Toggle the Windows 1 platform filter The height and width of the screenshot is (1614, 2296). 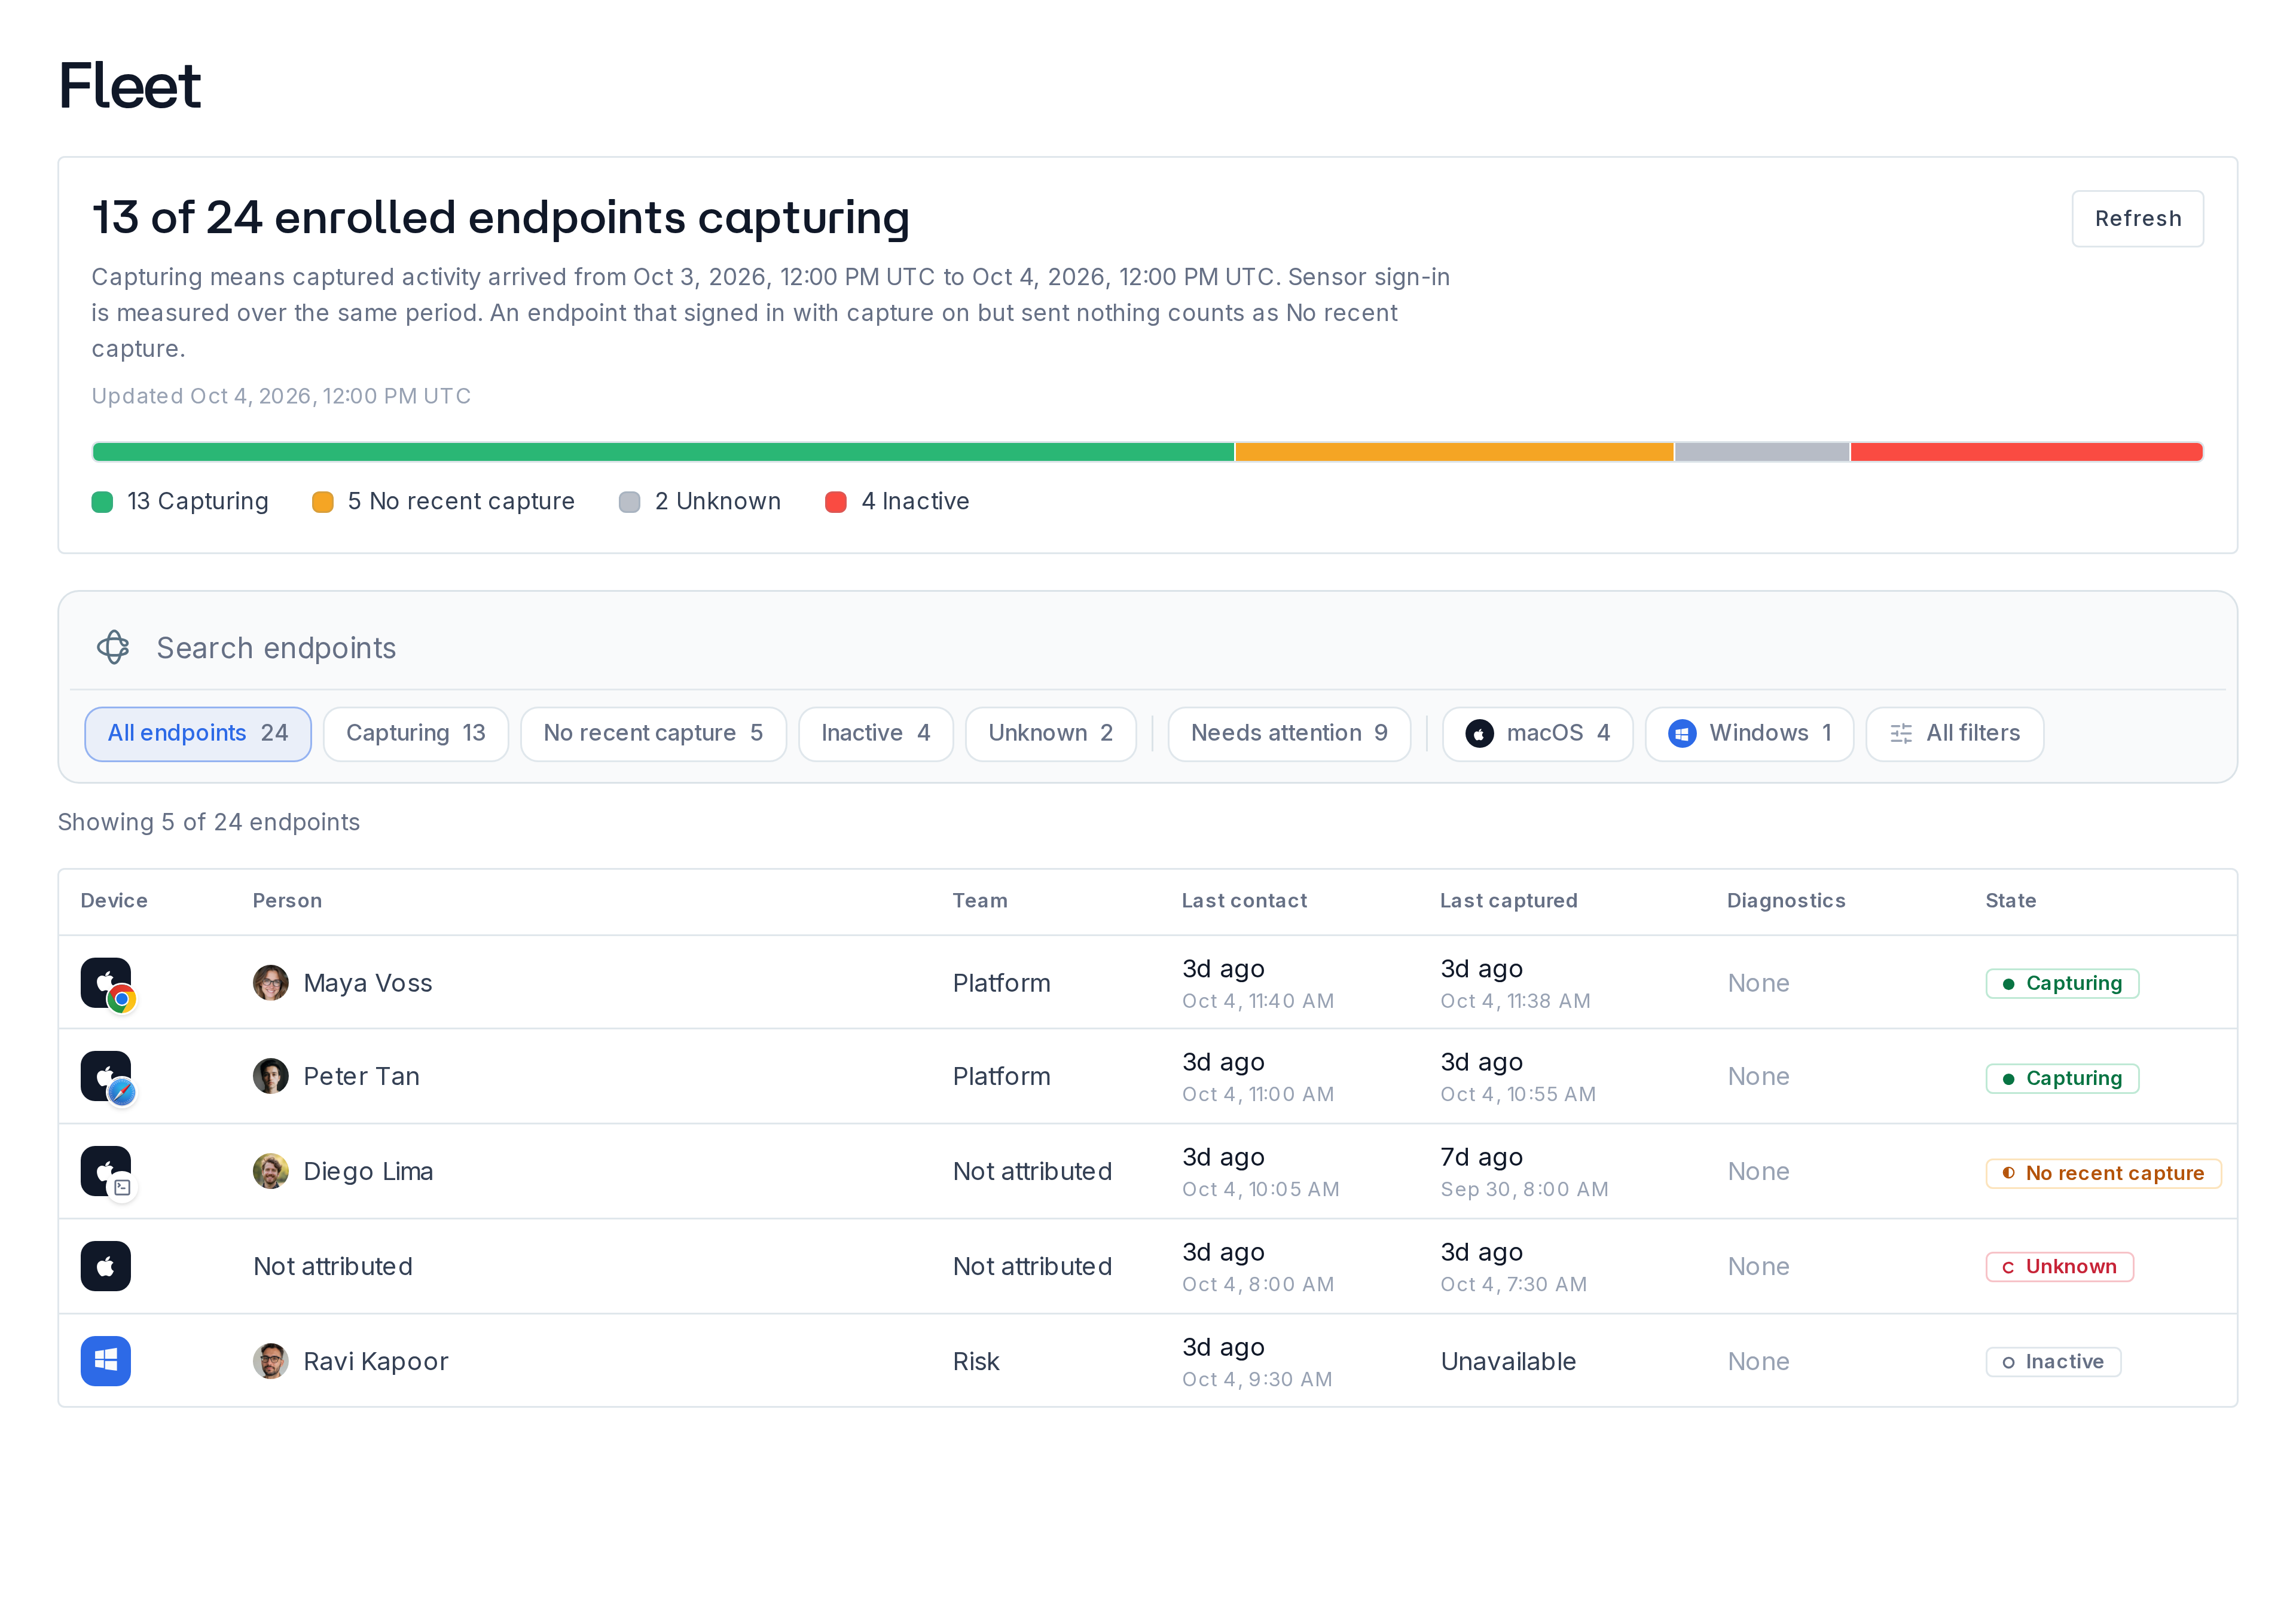1749,733
